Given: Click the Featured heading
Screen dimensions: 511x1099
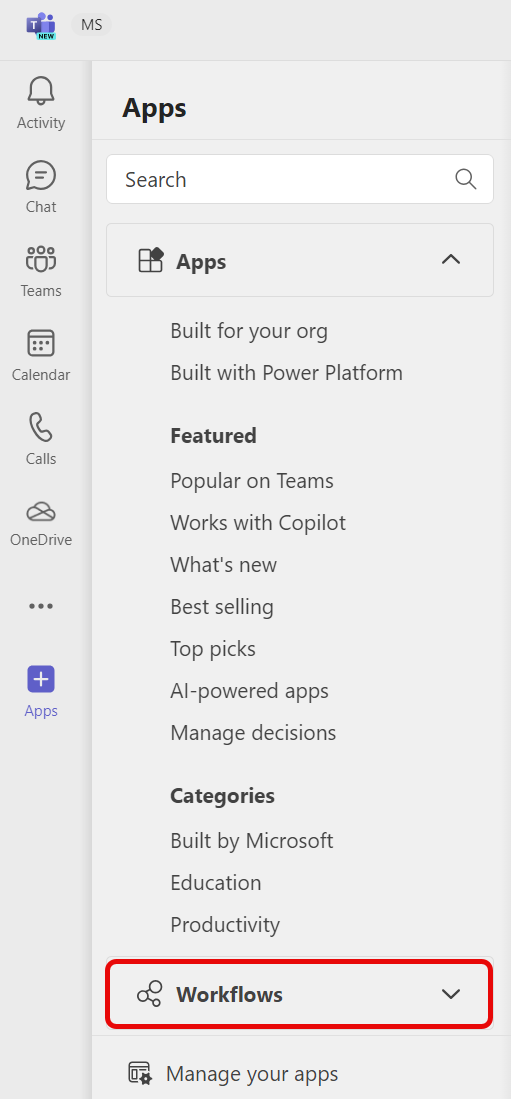Looking at the screenshot, I should pos(213,436).
